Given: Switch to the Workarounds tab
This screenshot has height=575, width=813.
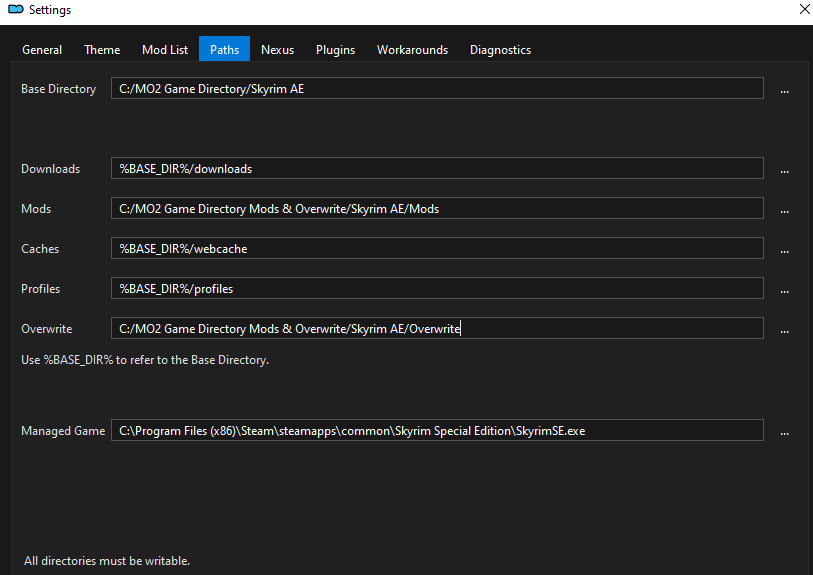Looking at the screenshot, I should tap(412, 50).
